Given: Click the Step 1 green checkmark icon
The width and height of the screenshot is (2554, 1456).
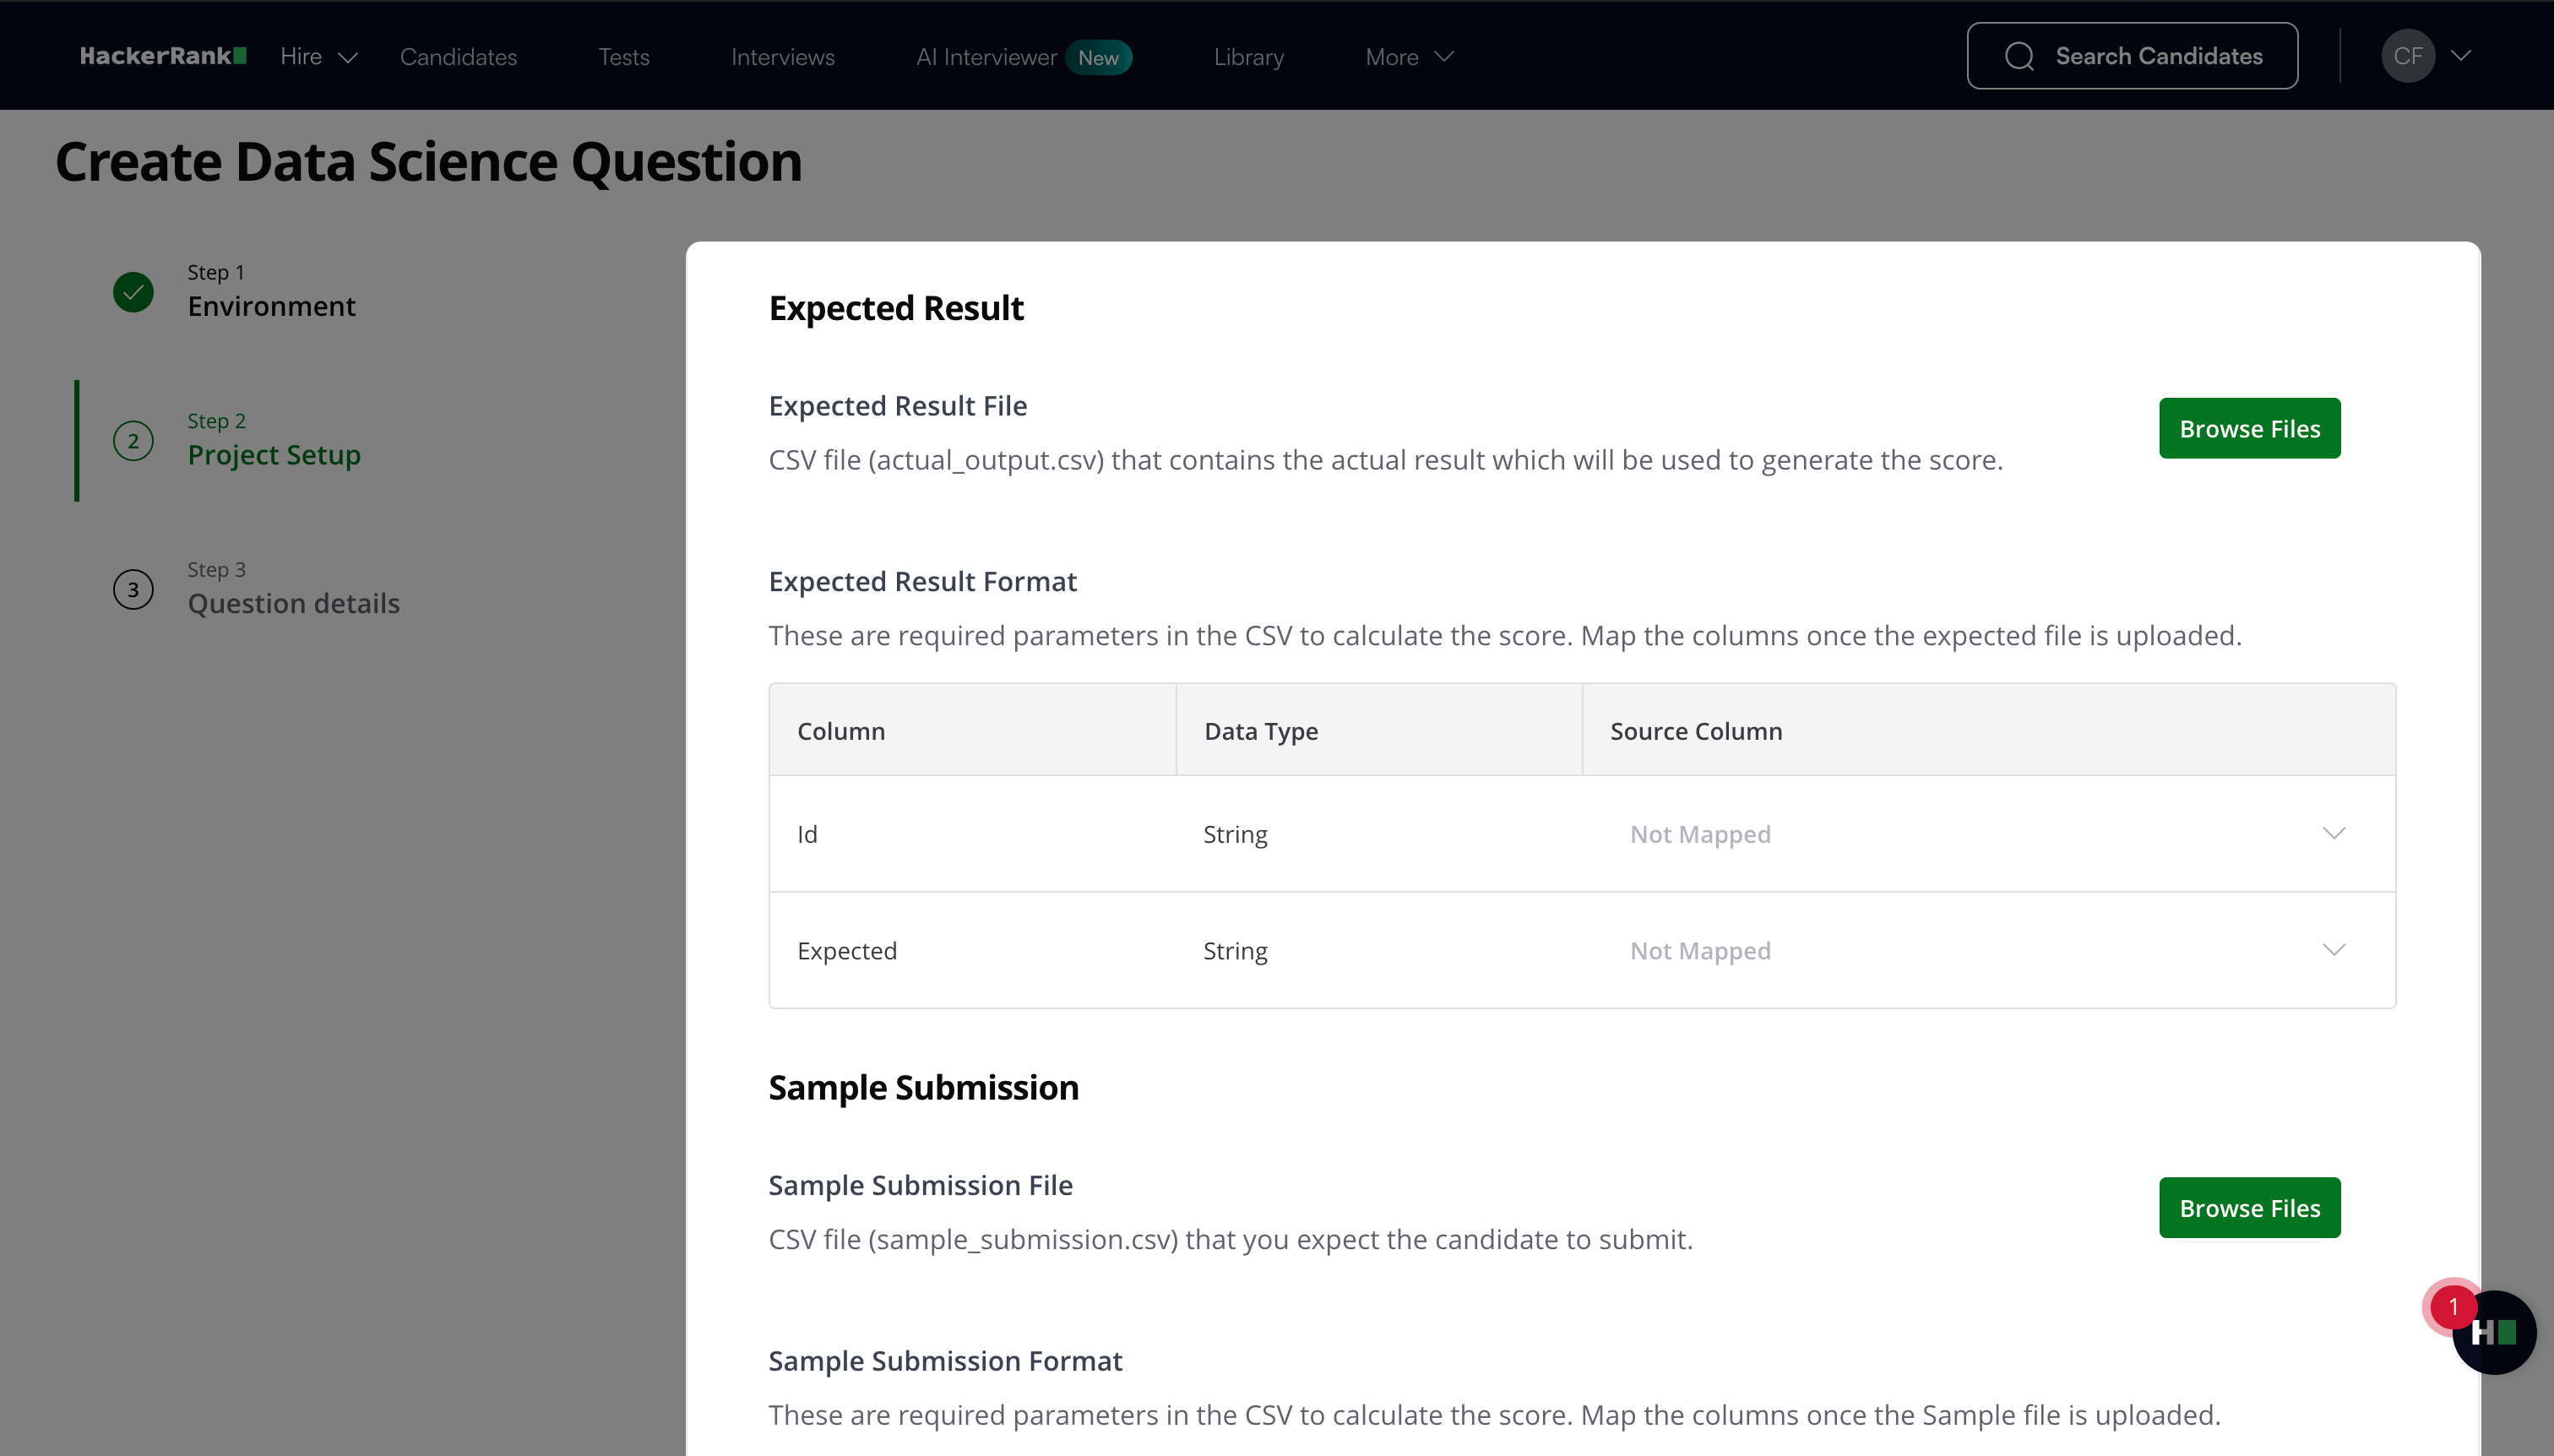Looking at the screenshot, I should (133, 292).
